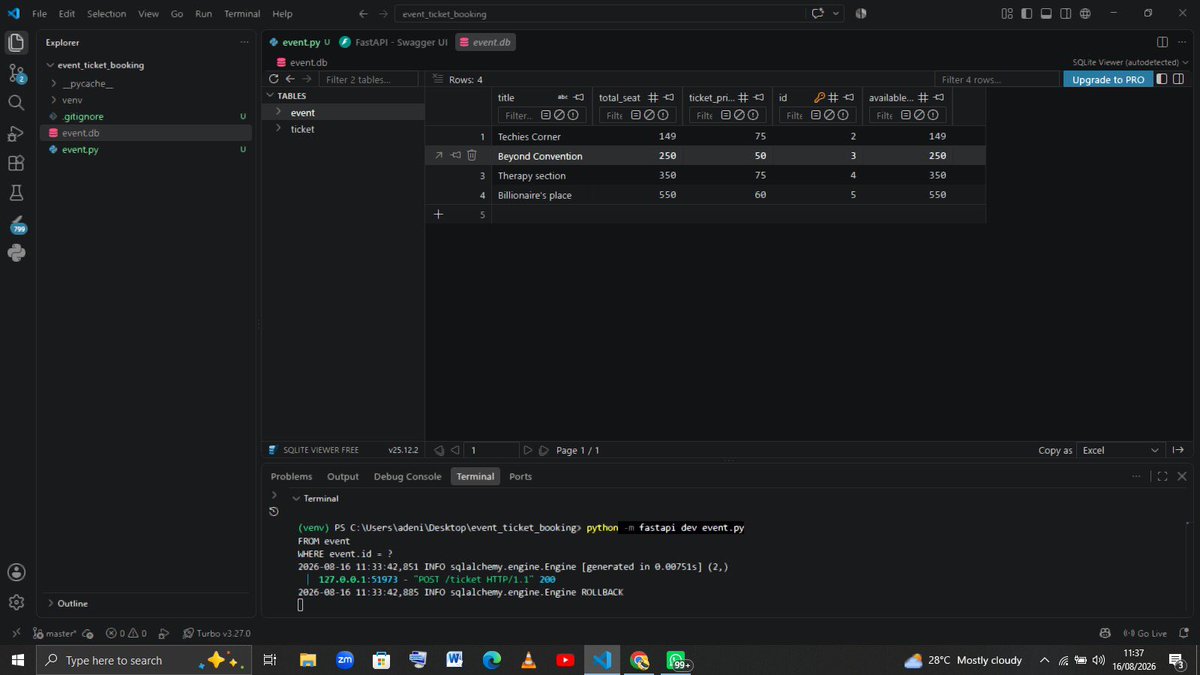Open the Copy as Excel format dropdown

[x=1123, y=450]
